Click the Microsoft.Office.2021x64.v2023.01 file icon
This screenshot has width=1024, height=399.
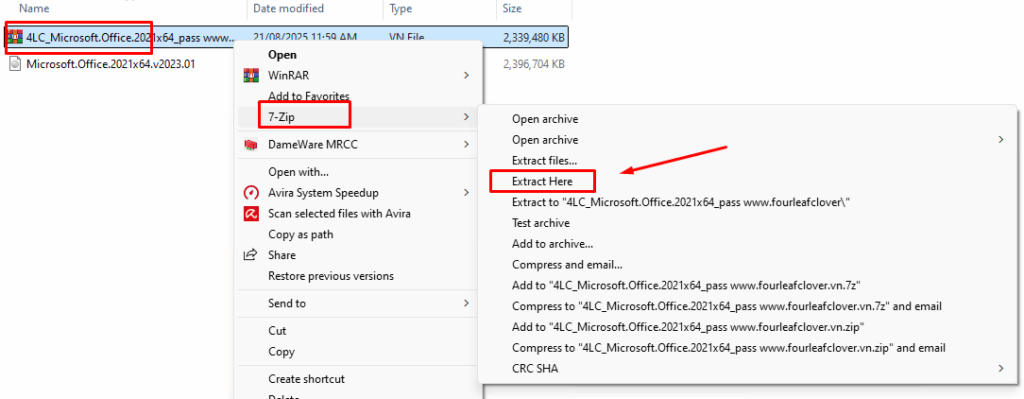(x=16, y=64)
